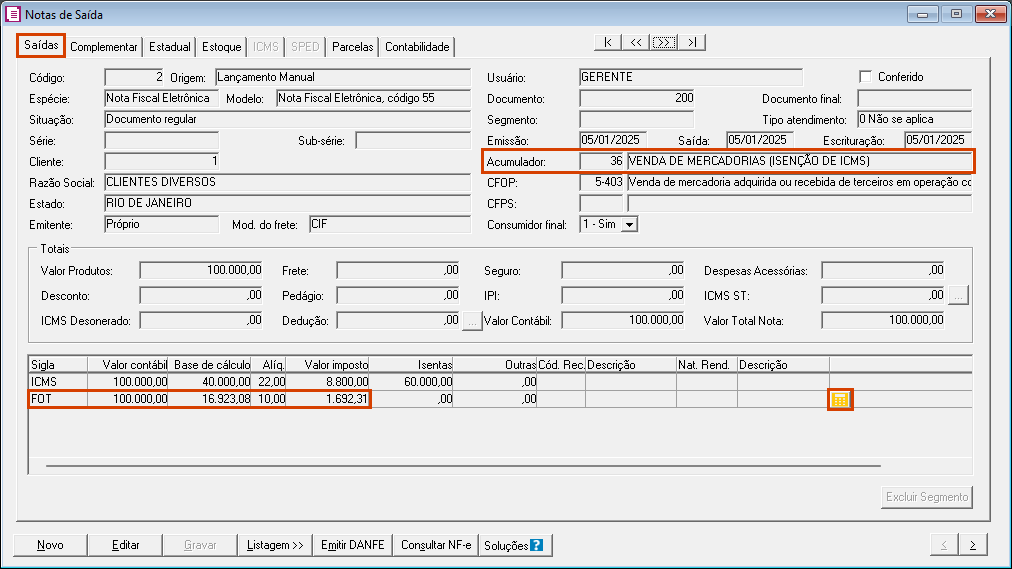Expand the Listagem >> options
The width and height of the screenshot is (1012, 569).
275,545
